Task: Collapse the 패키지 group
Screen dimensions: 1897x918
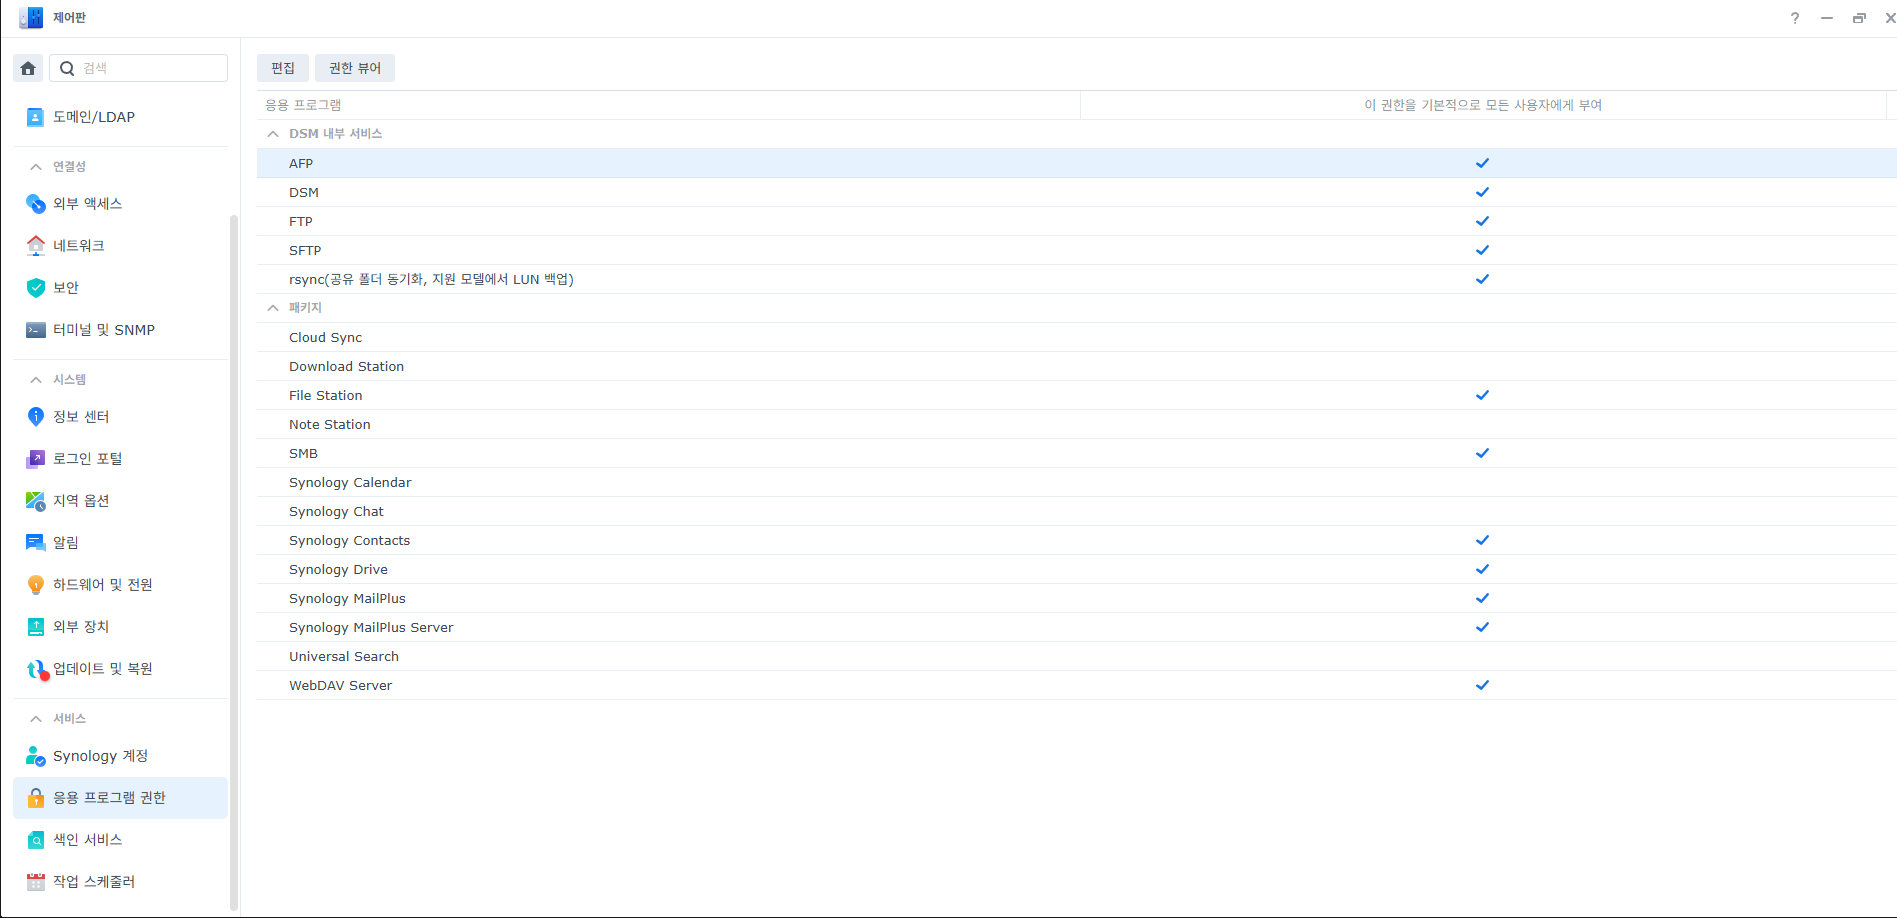Action: [273, 308]
